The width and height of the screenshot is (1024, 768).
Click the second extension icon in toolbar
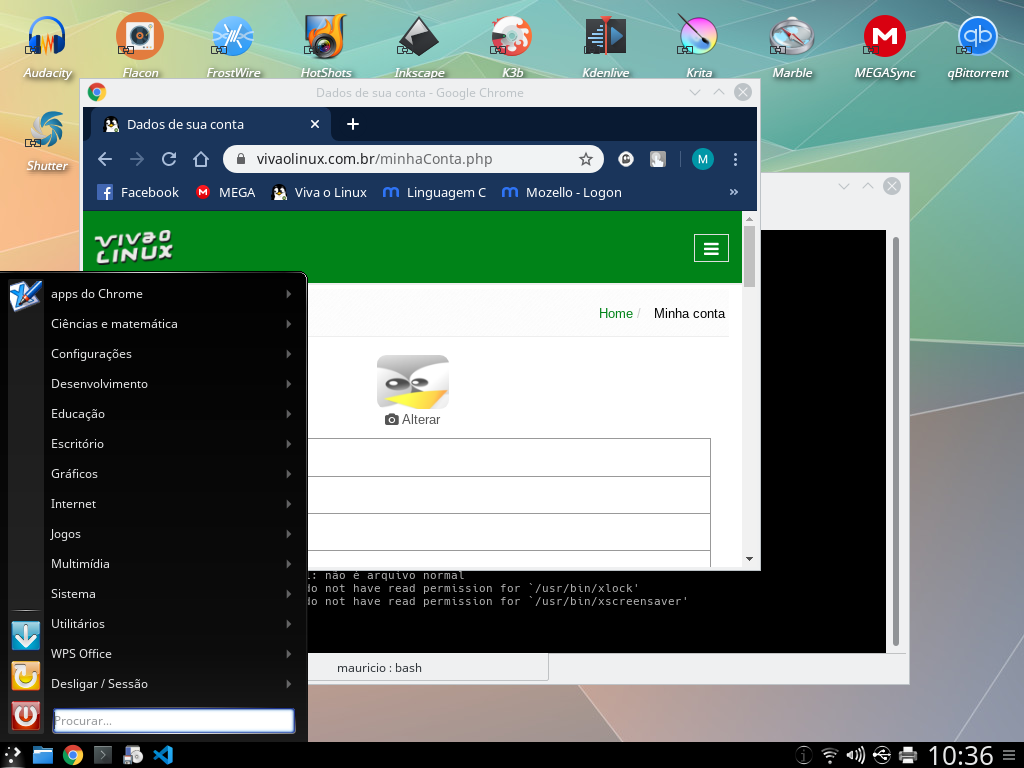pos(658,159)
